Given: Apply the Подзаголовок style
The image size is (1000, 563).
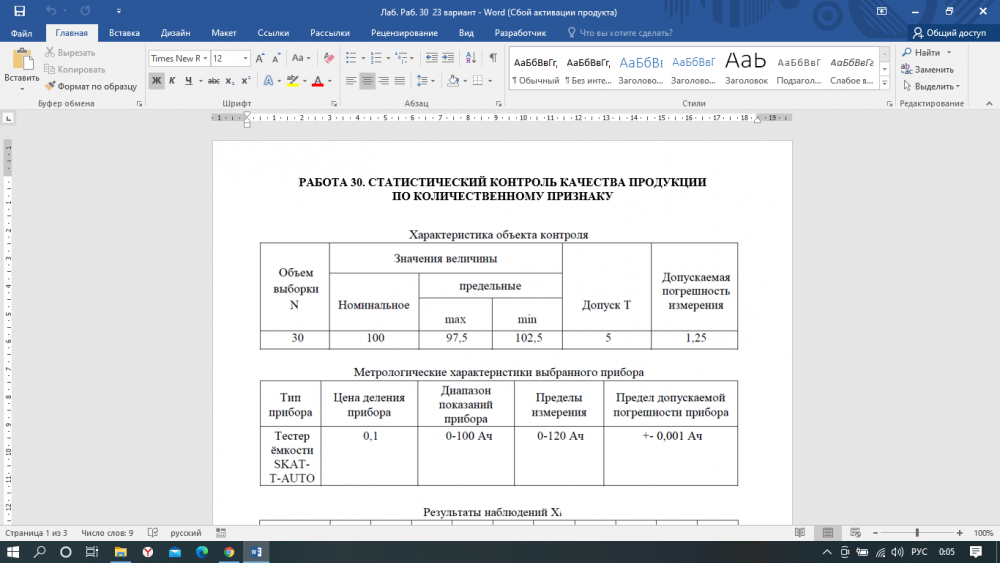Looking at the screenshot, I should 798,69.
